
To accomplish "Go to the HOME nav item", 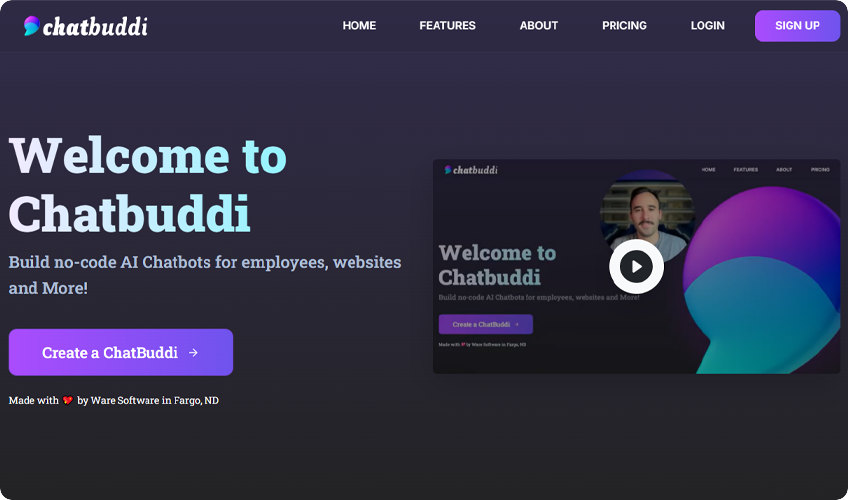I will coord(359,26).
